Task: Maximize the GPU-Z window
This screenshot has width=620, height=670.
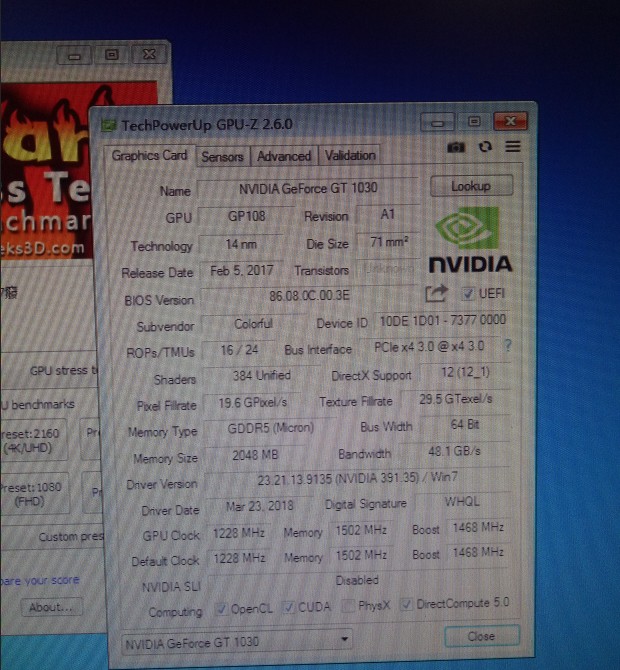Action: coord(474,122)
